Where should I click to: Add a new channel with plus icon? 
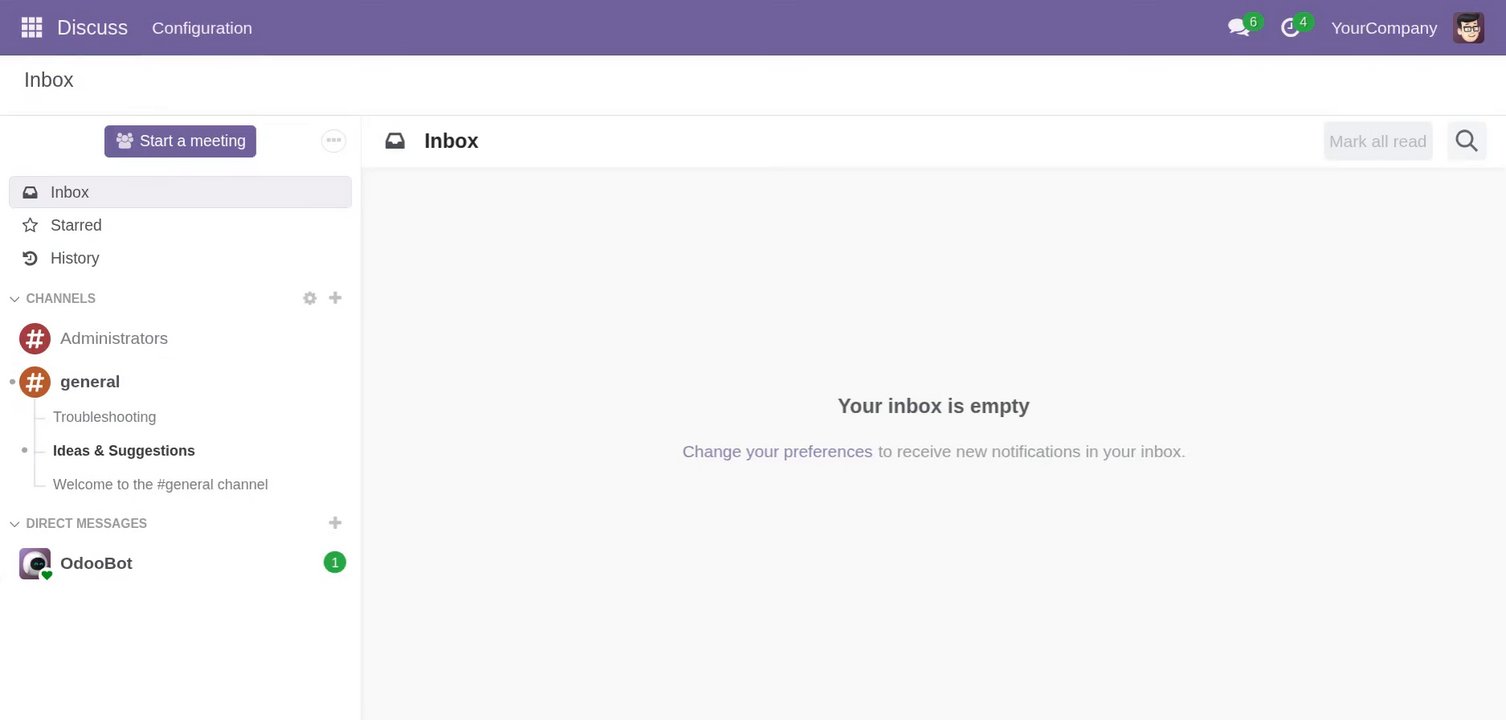(x=335, y=298)
